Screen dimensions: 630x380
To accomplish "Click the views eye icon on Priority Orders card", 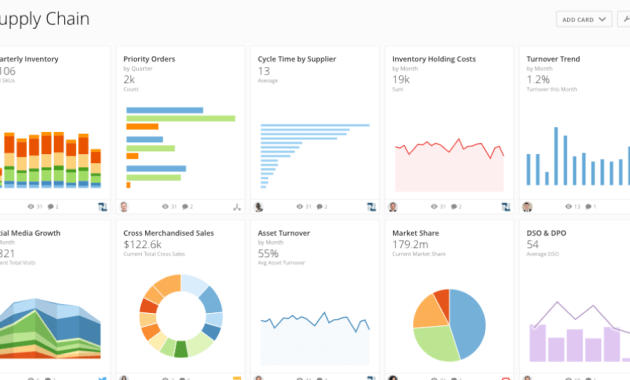I will coord(165,206).
